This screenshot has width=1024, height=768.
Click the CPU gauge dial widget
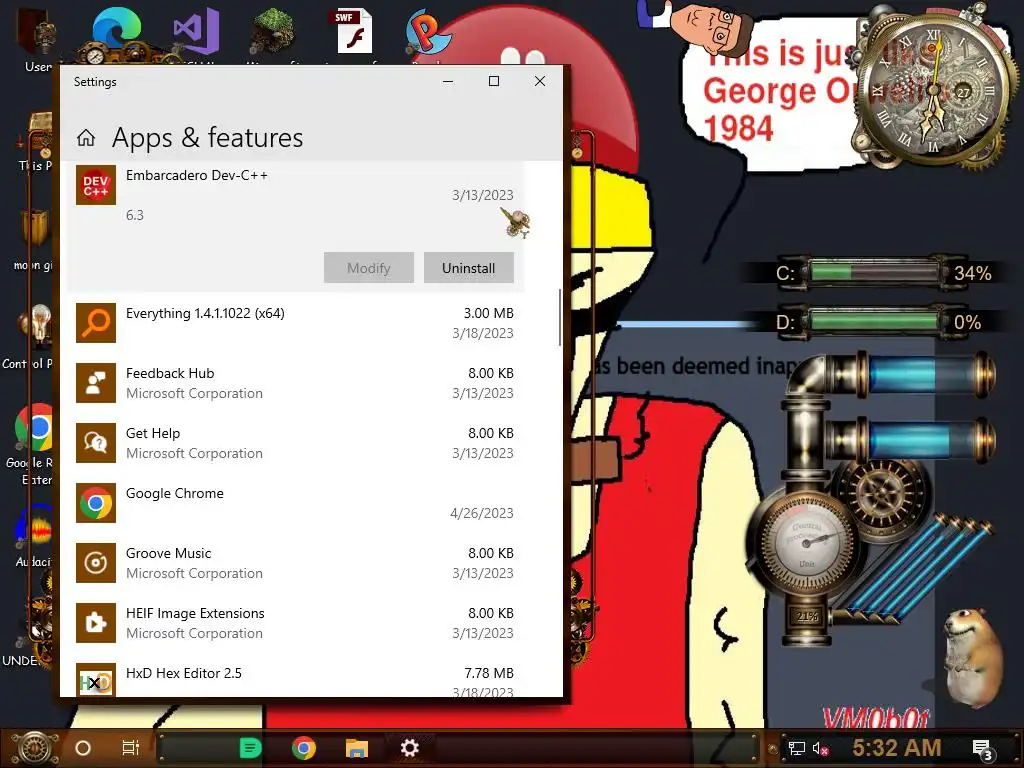807,542
